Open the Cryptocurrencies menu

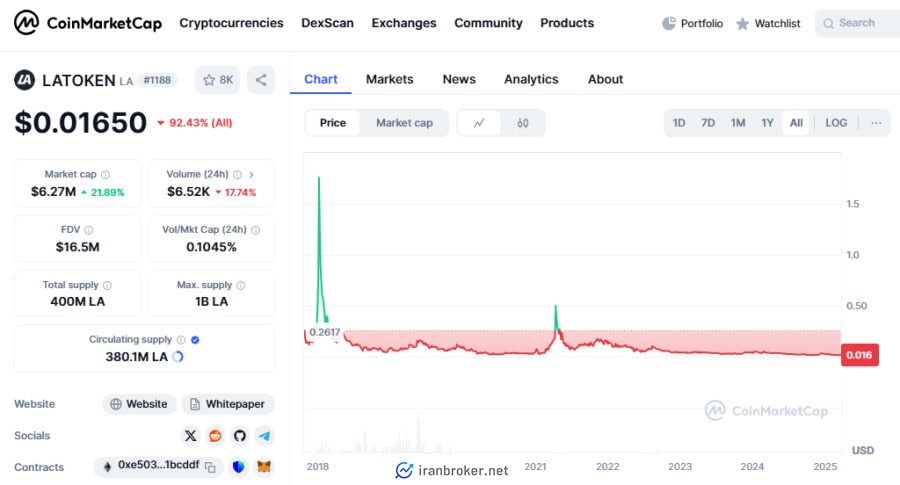point(231,23)
